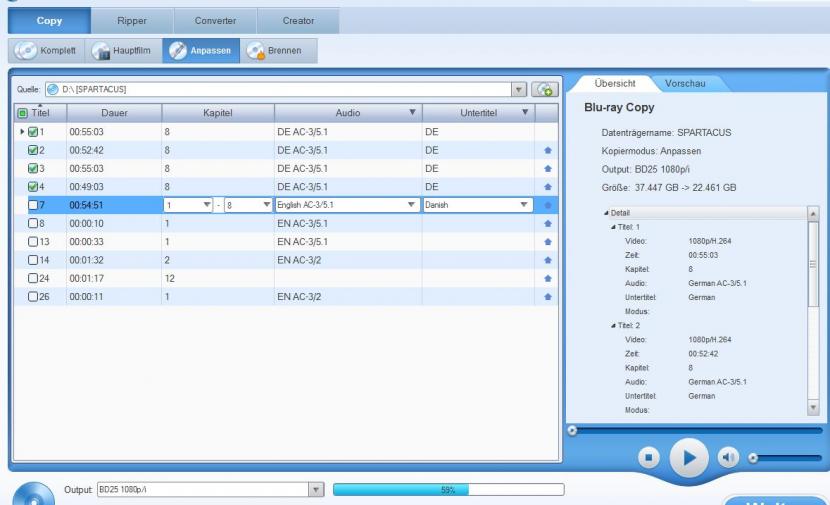830x505 pixels.
Task: Select the Hauptfilm copy mode
Action: [125, 50]
